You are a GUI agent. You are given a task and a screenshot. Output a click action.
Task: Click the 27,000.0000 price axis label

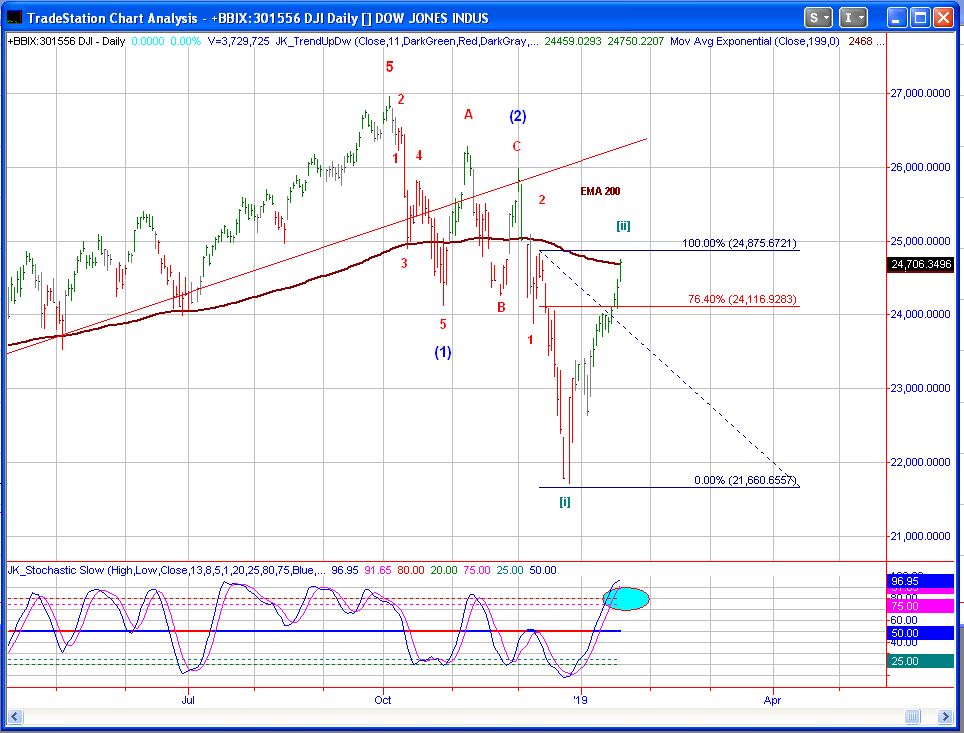click(920, 93)
